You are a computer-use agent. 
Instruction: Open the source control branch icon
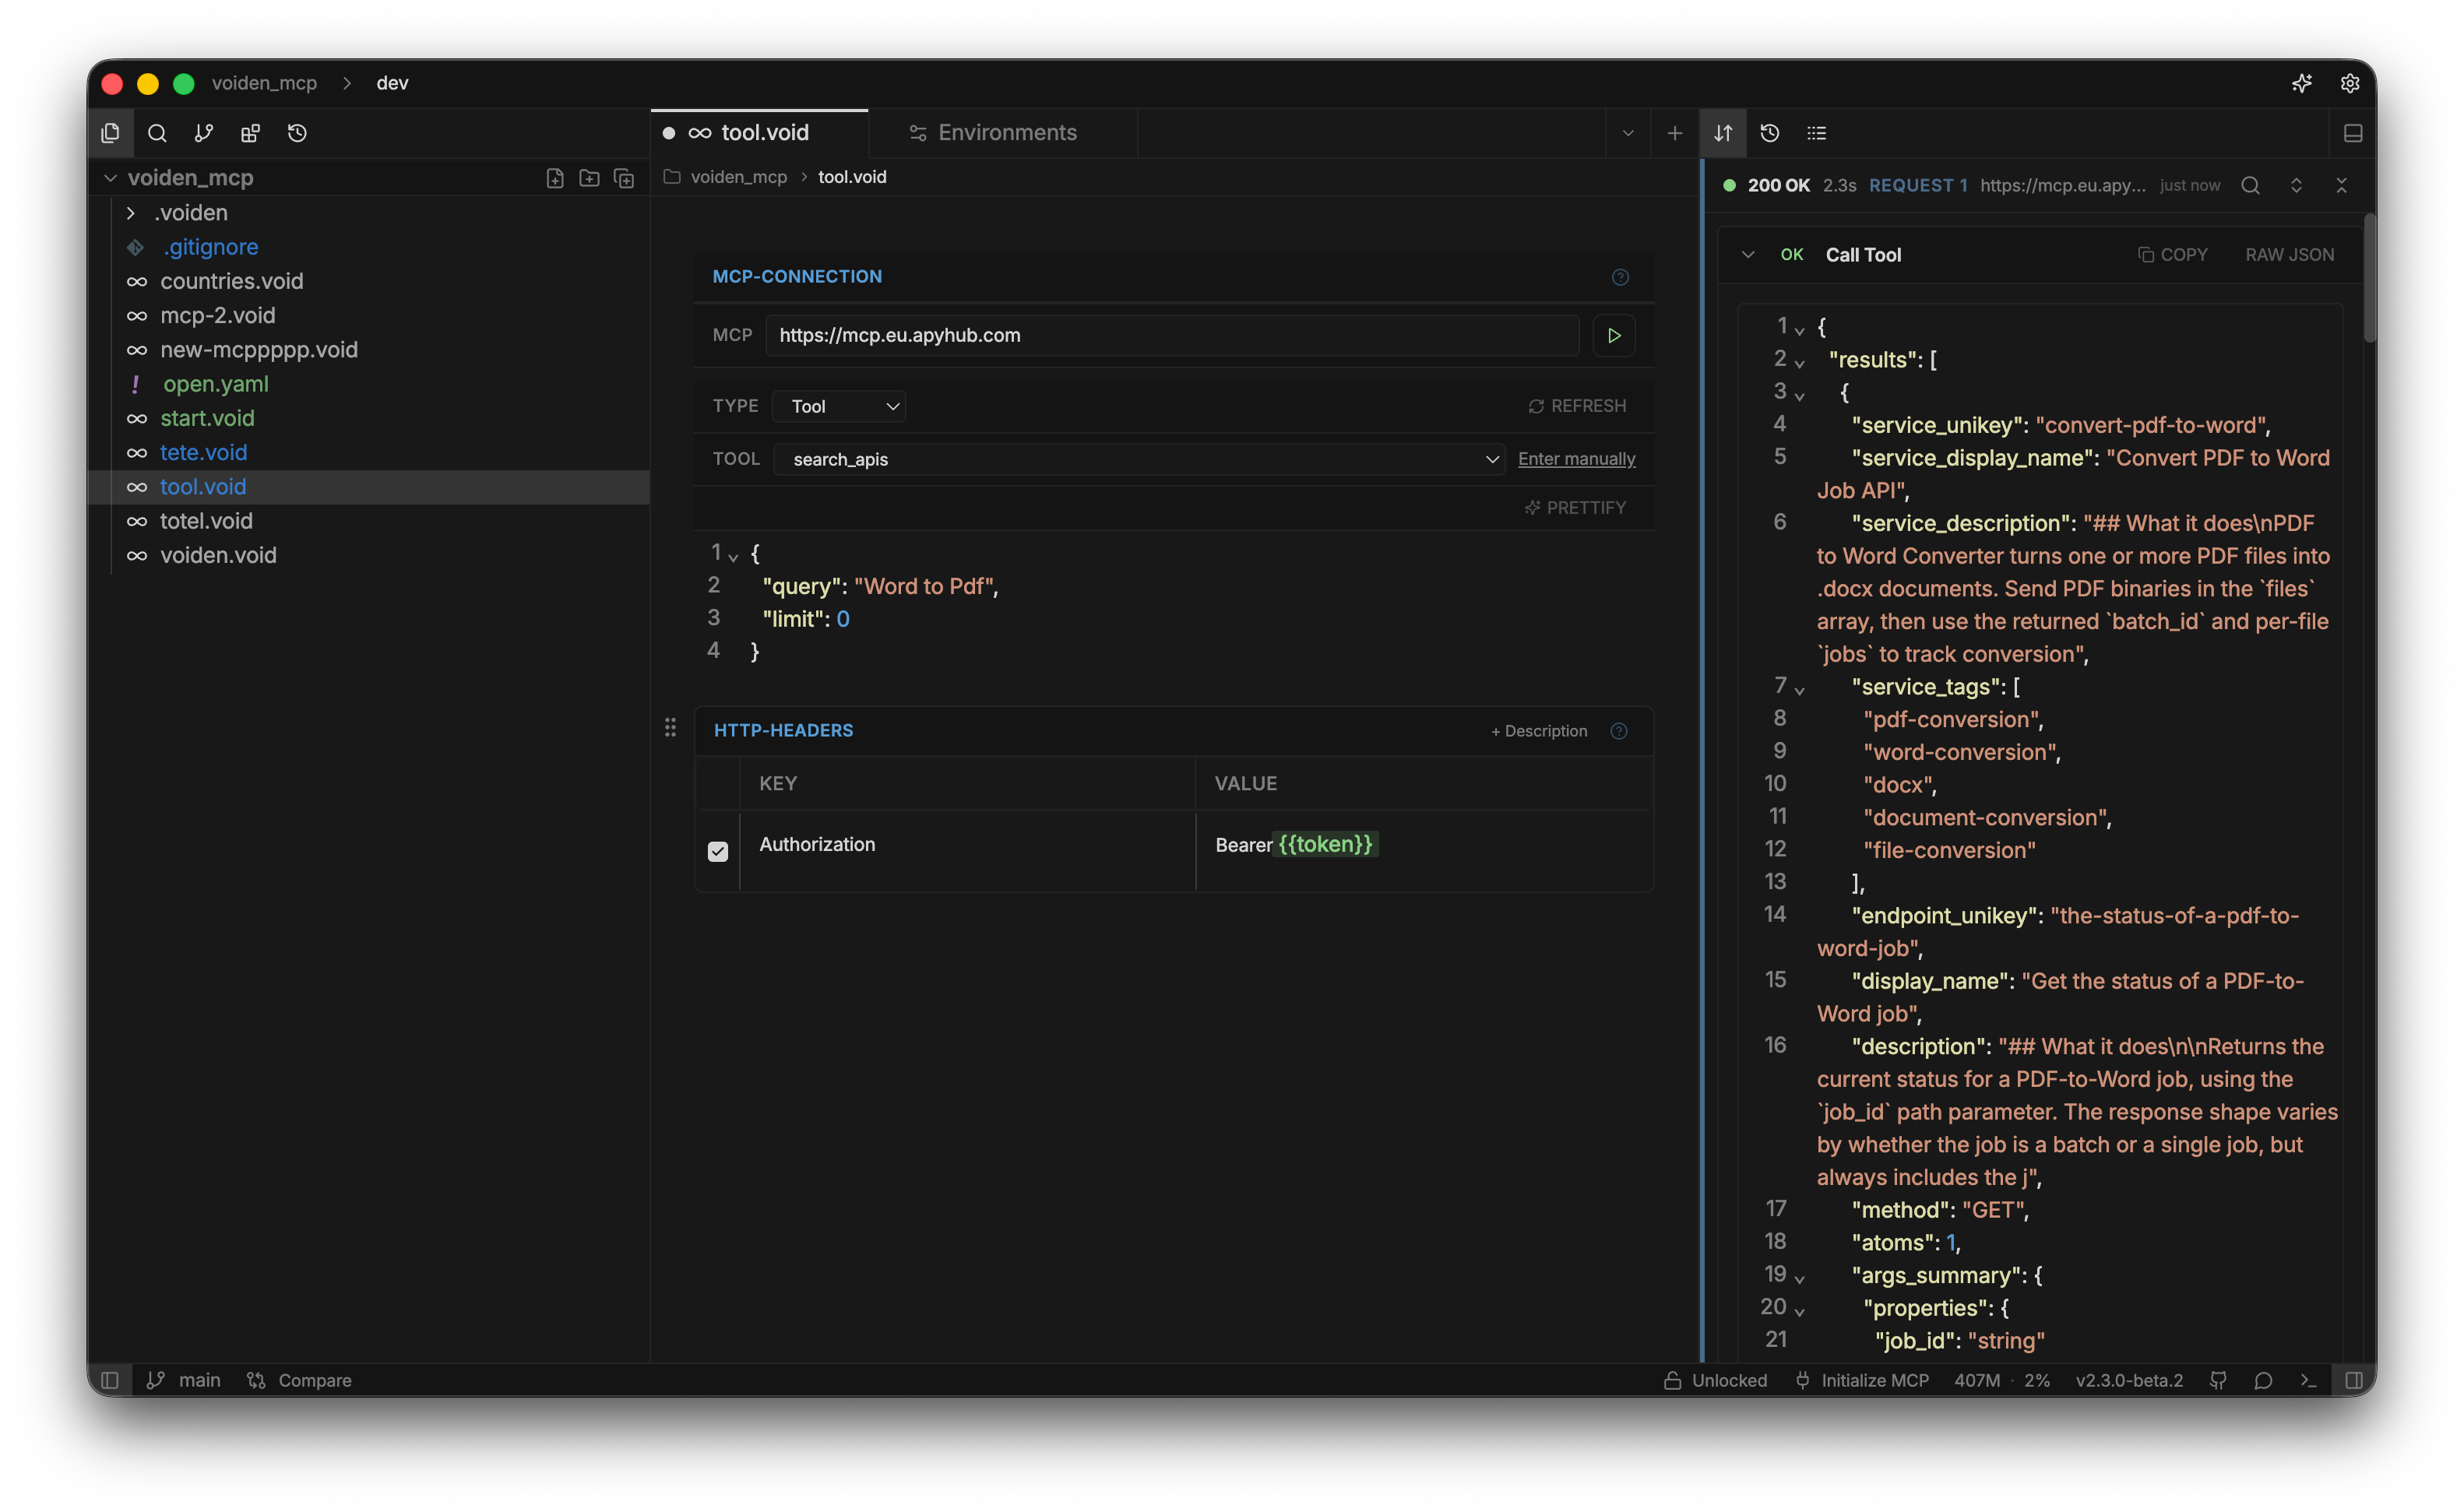coord(204,133)
